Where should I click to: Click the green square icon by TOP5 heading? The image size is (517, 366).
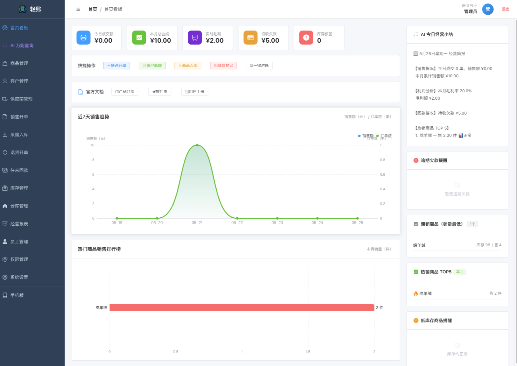point(416,272)
